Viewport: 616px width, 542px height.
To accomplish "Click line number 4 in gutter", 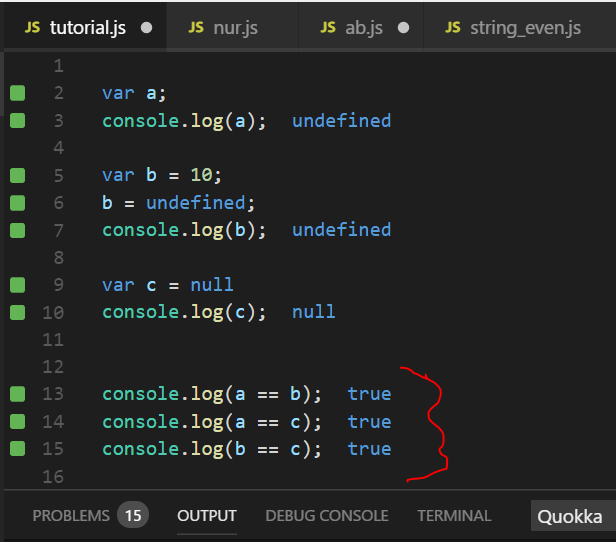I will [x=59, y=148].
